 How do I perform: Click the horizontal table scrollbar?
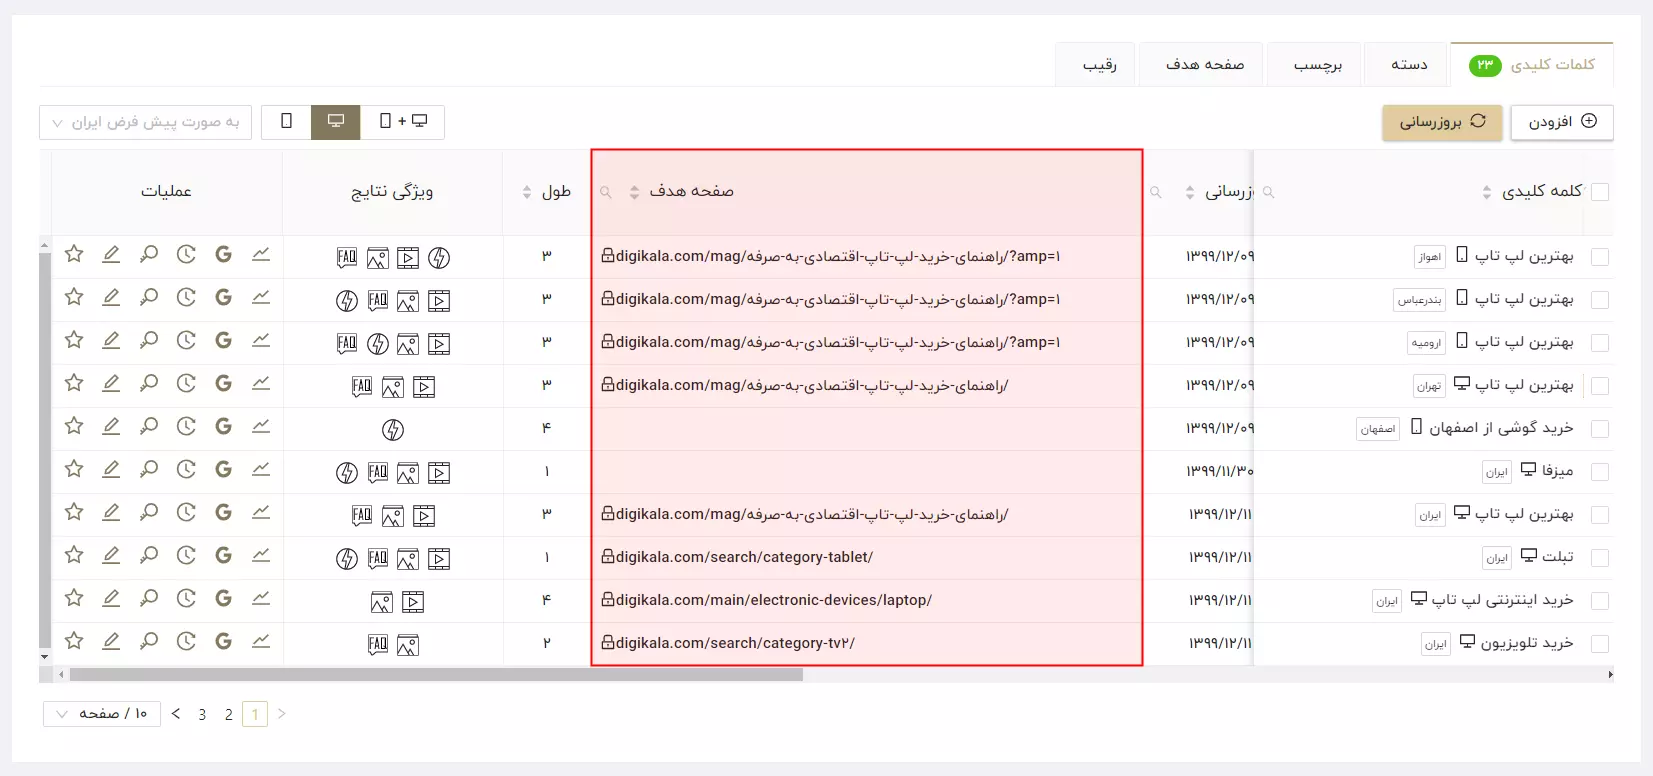(436, 675)
